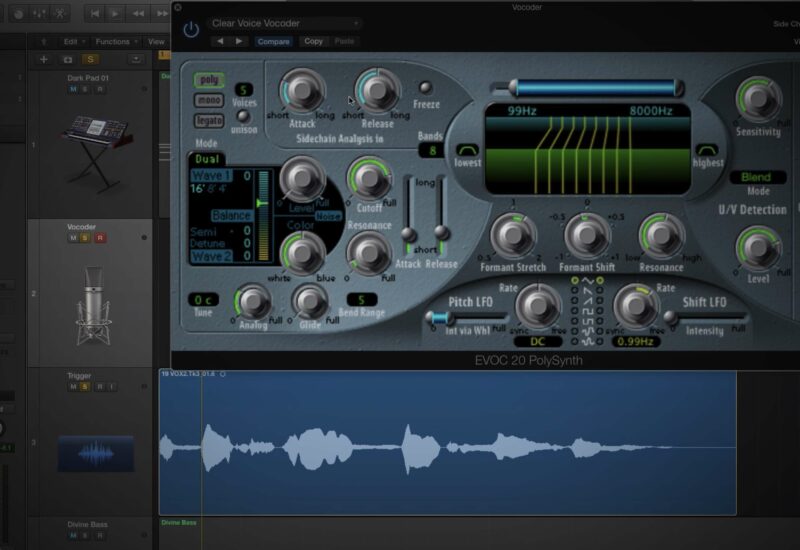Open the Clear Voice Vocoder preset menu
The image size is (800, 550).
click(x=285, y=23)
